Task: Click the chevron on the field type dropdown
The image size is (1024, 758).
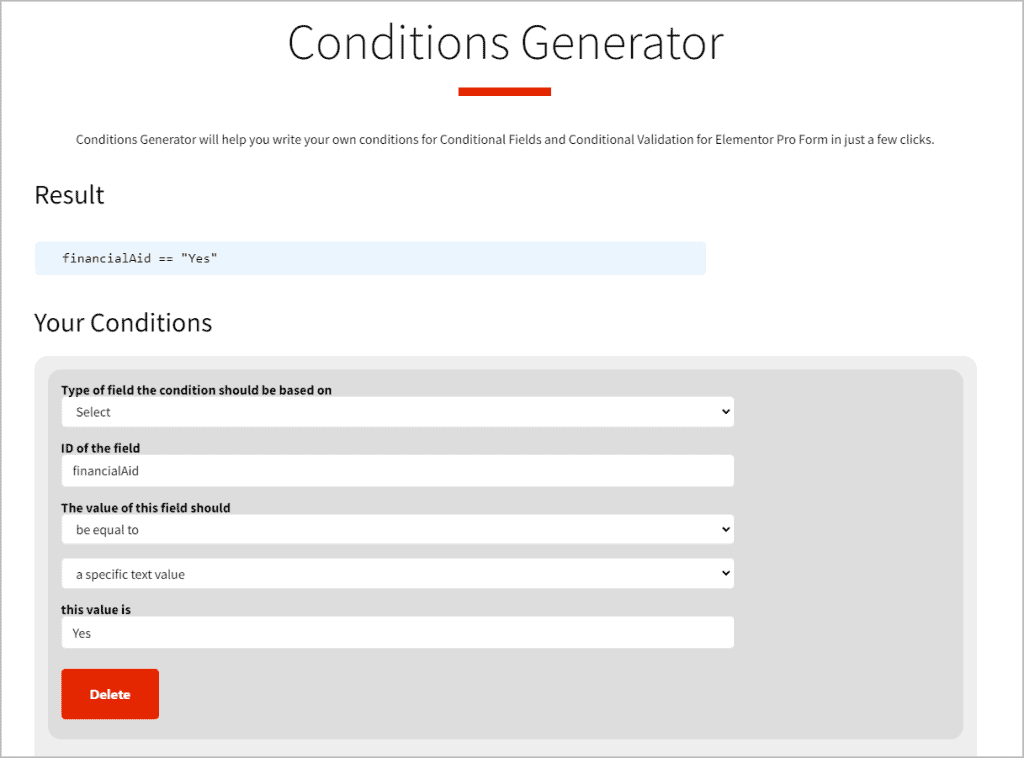Action: (724, 411)
